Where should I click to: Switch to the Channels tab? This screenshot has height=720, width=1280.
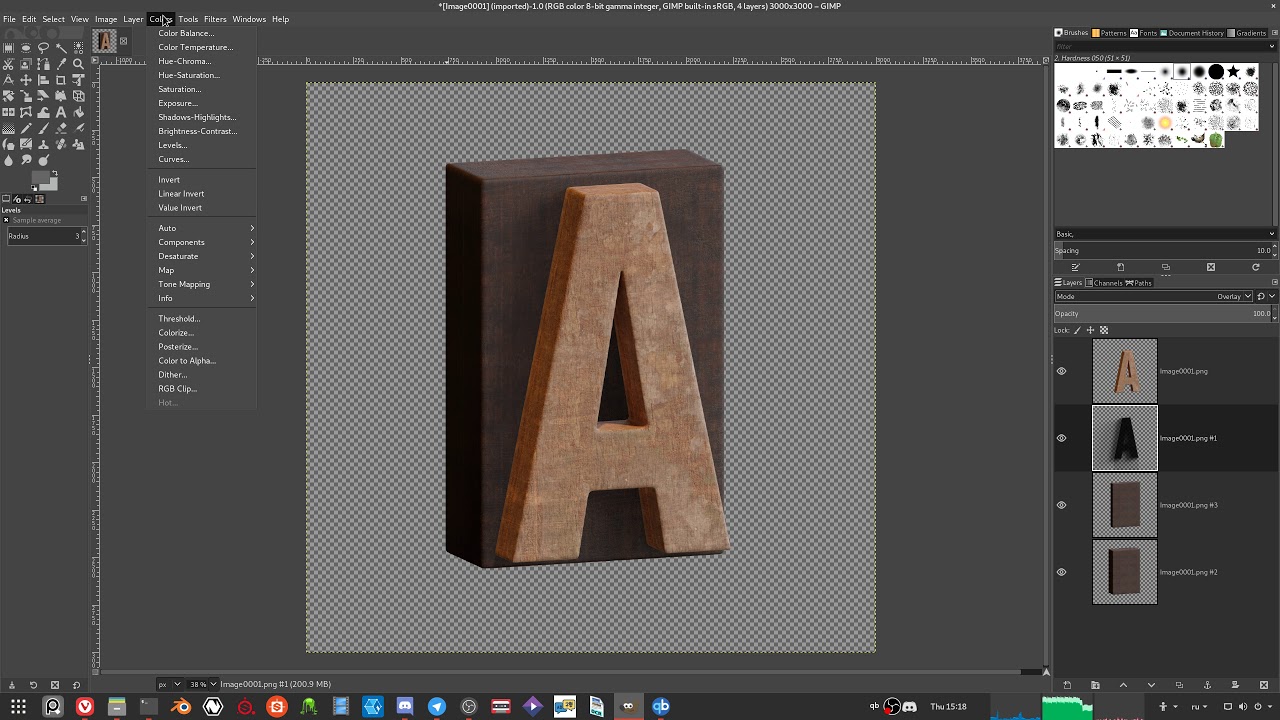(x=1104, y=283)
